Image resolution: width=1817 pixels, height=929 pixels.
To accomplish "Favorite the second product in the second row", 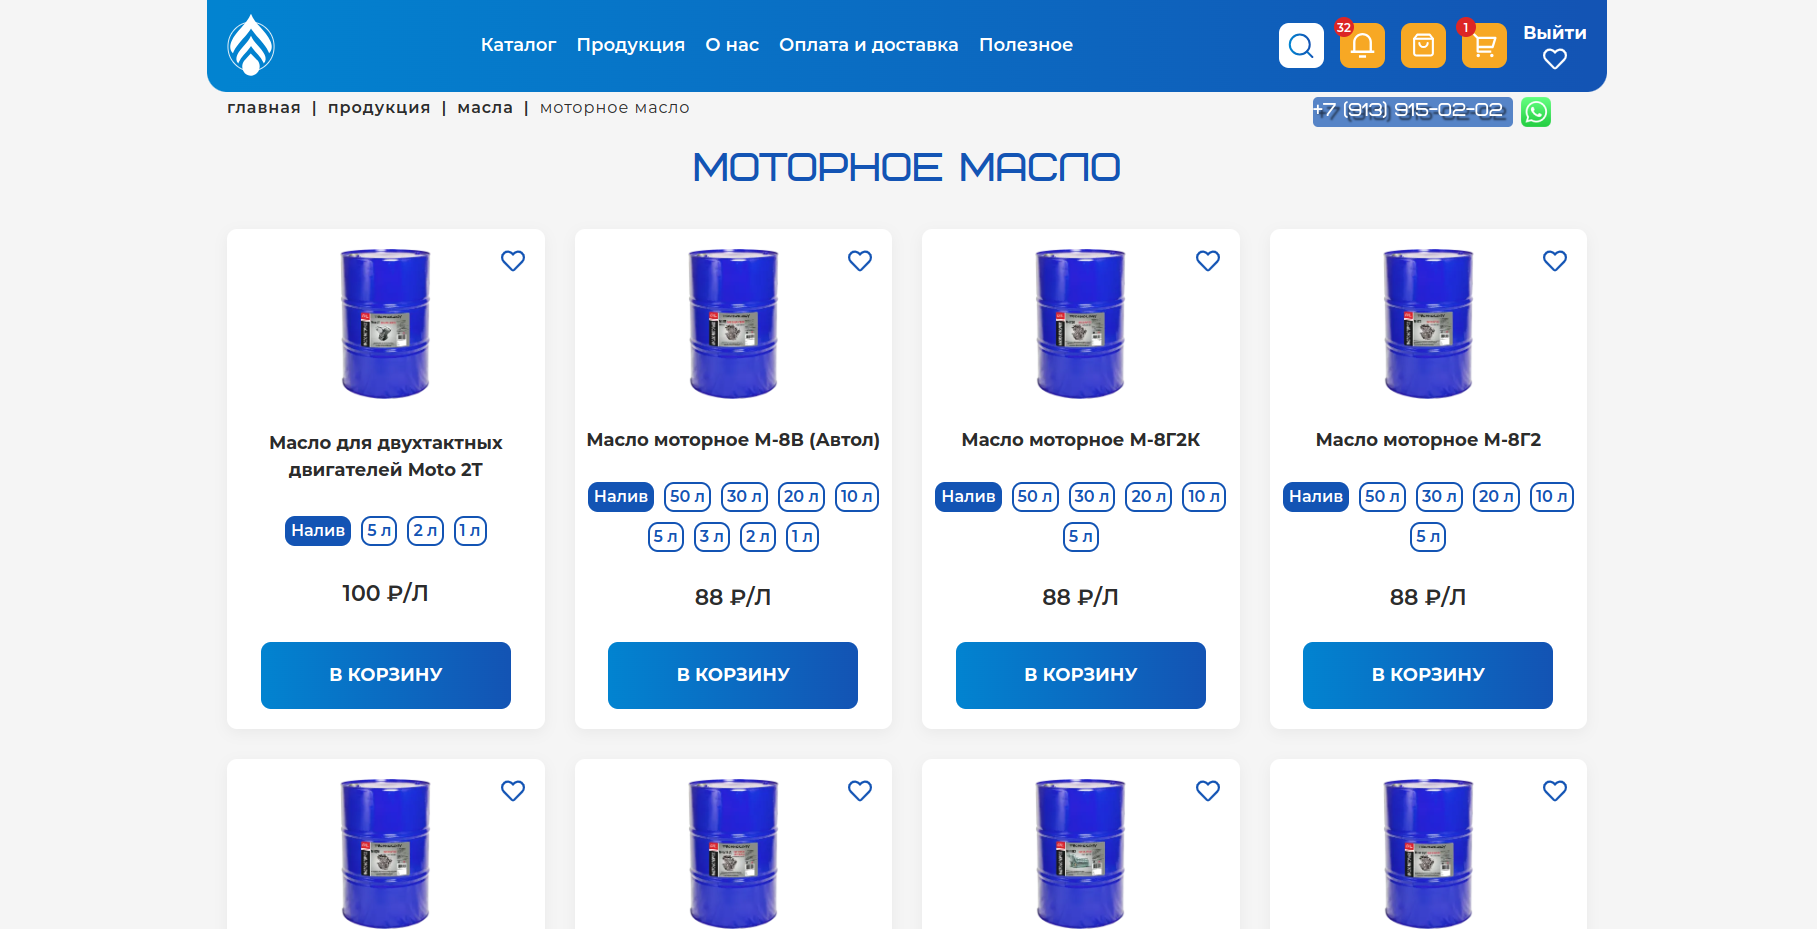I will pos(860,791).
